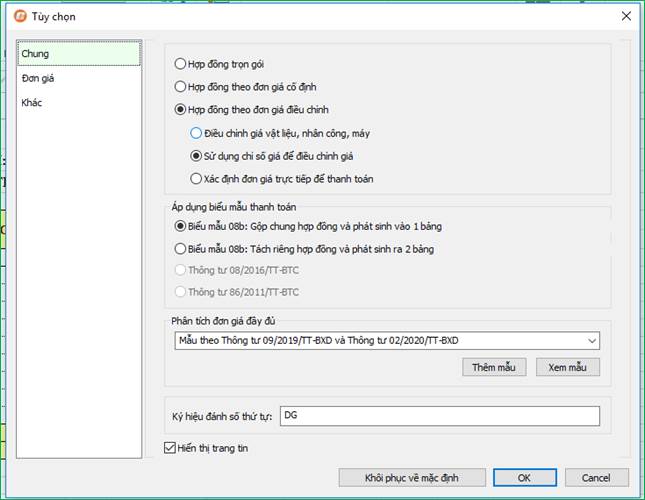This screenshot has height=500, width=645.
Task: Select the Chung category
Action: tap(36, 53)
